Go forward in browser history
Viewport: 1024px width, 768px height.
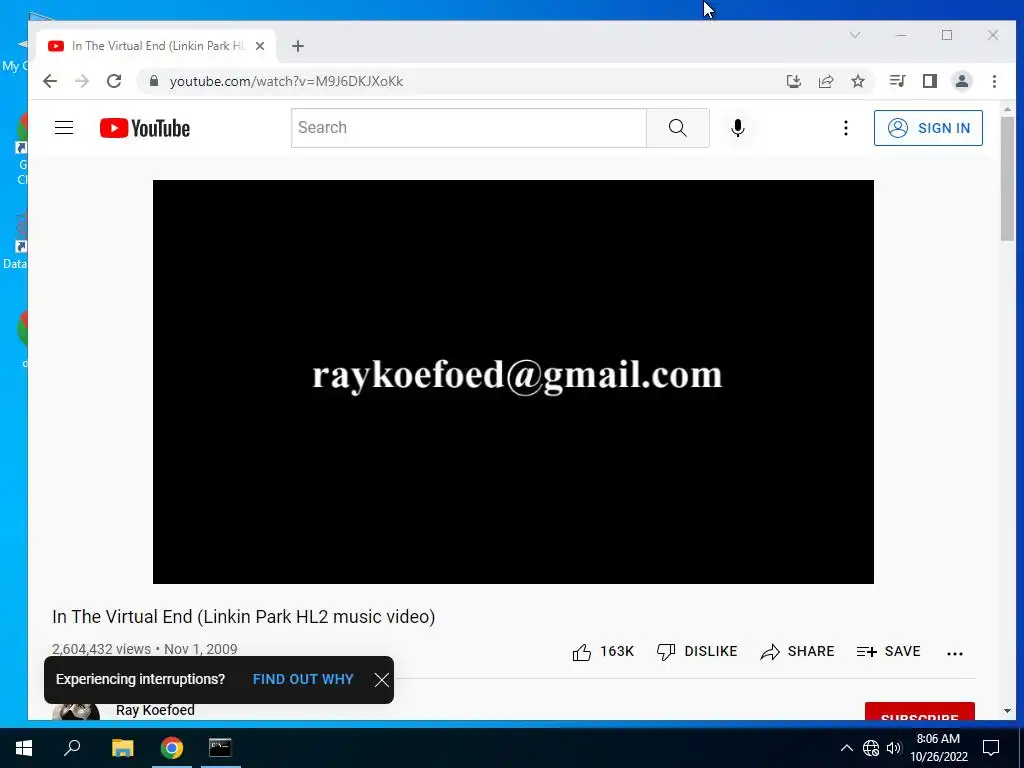click(x=82, y=81)
